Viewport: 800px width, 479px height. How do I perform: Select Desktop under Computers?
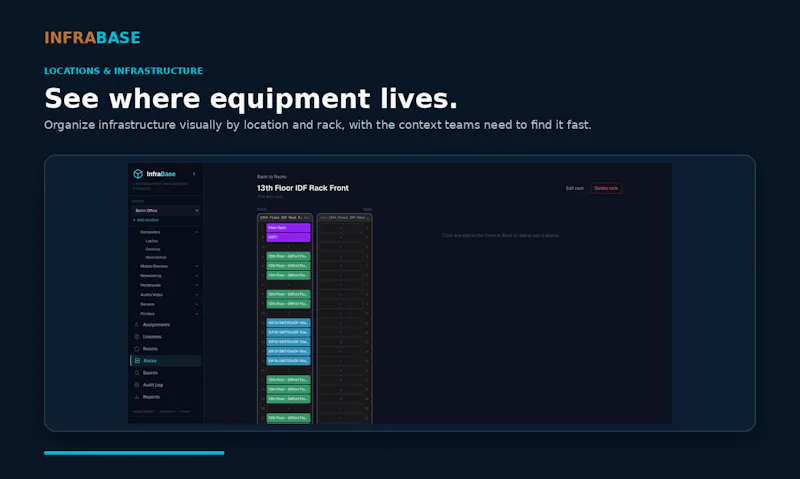[153, 249]
